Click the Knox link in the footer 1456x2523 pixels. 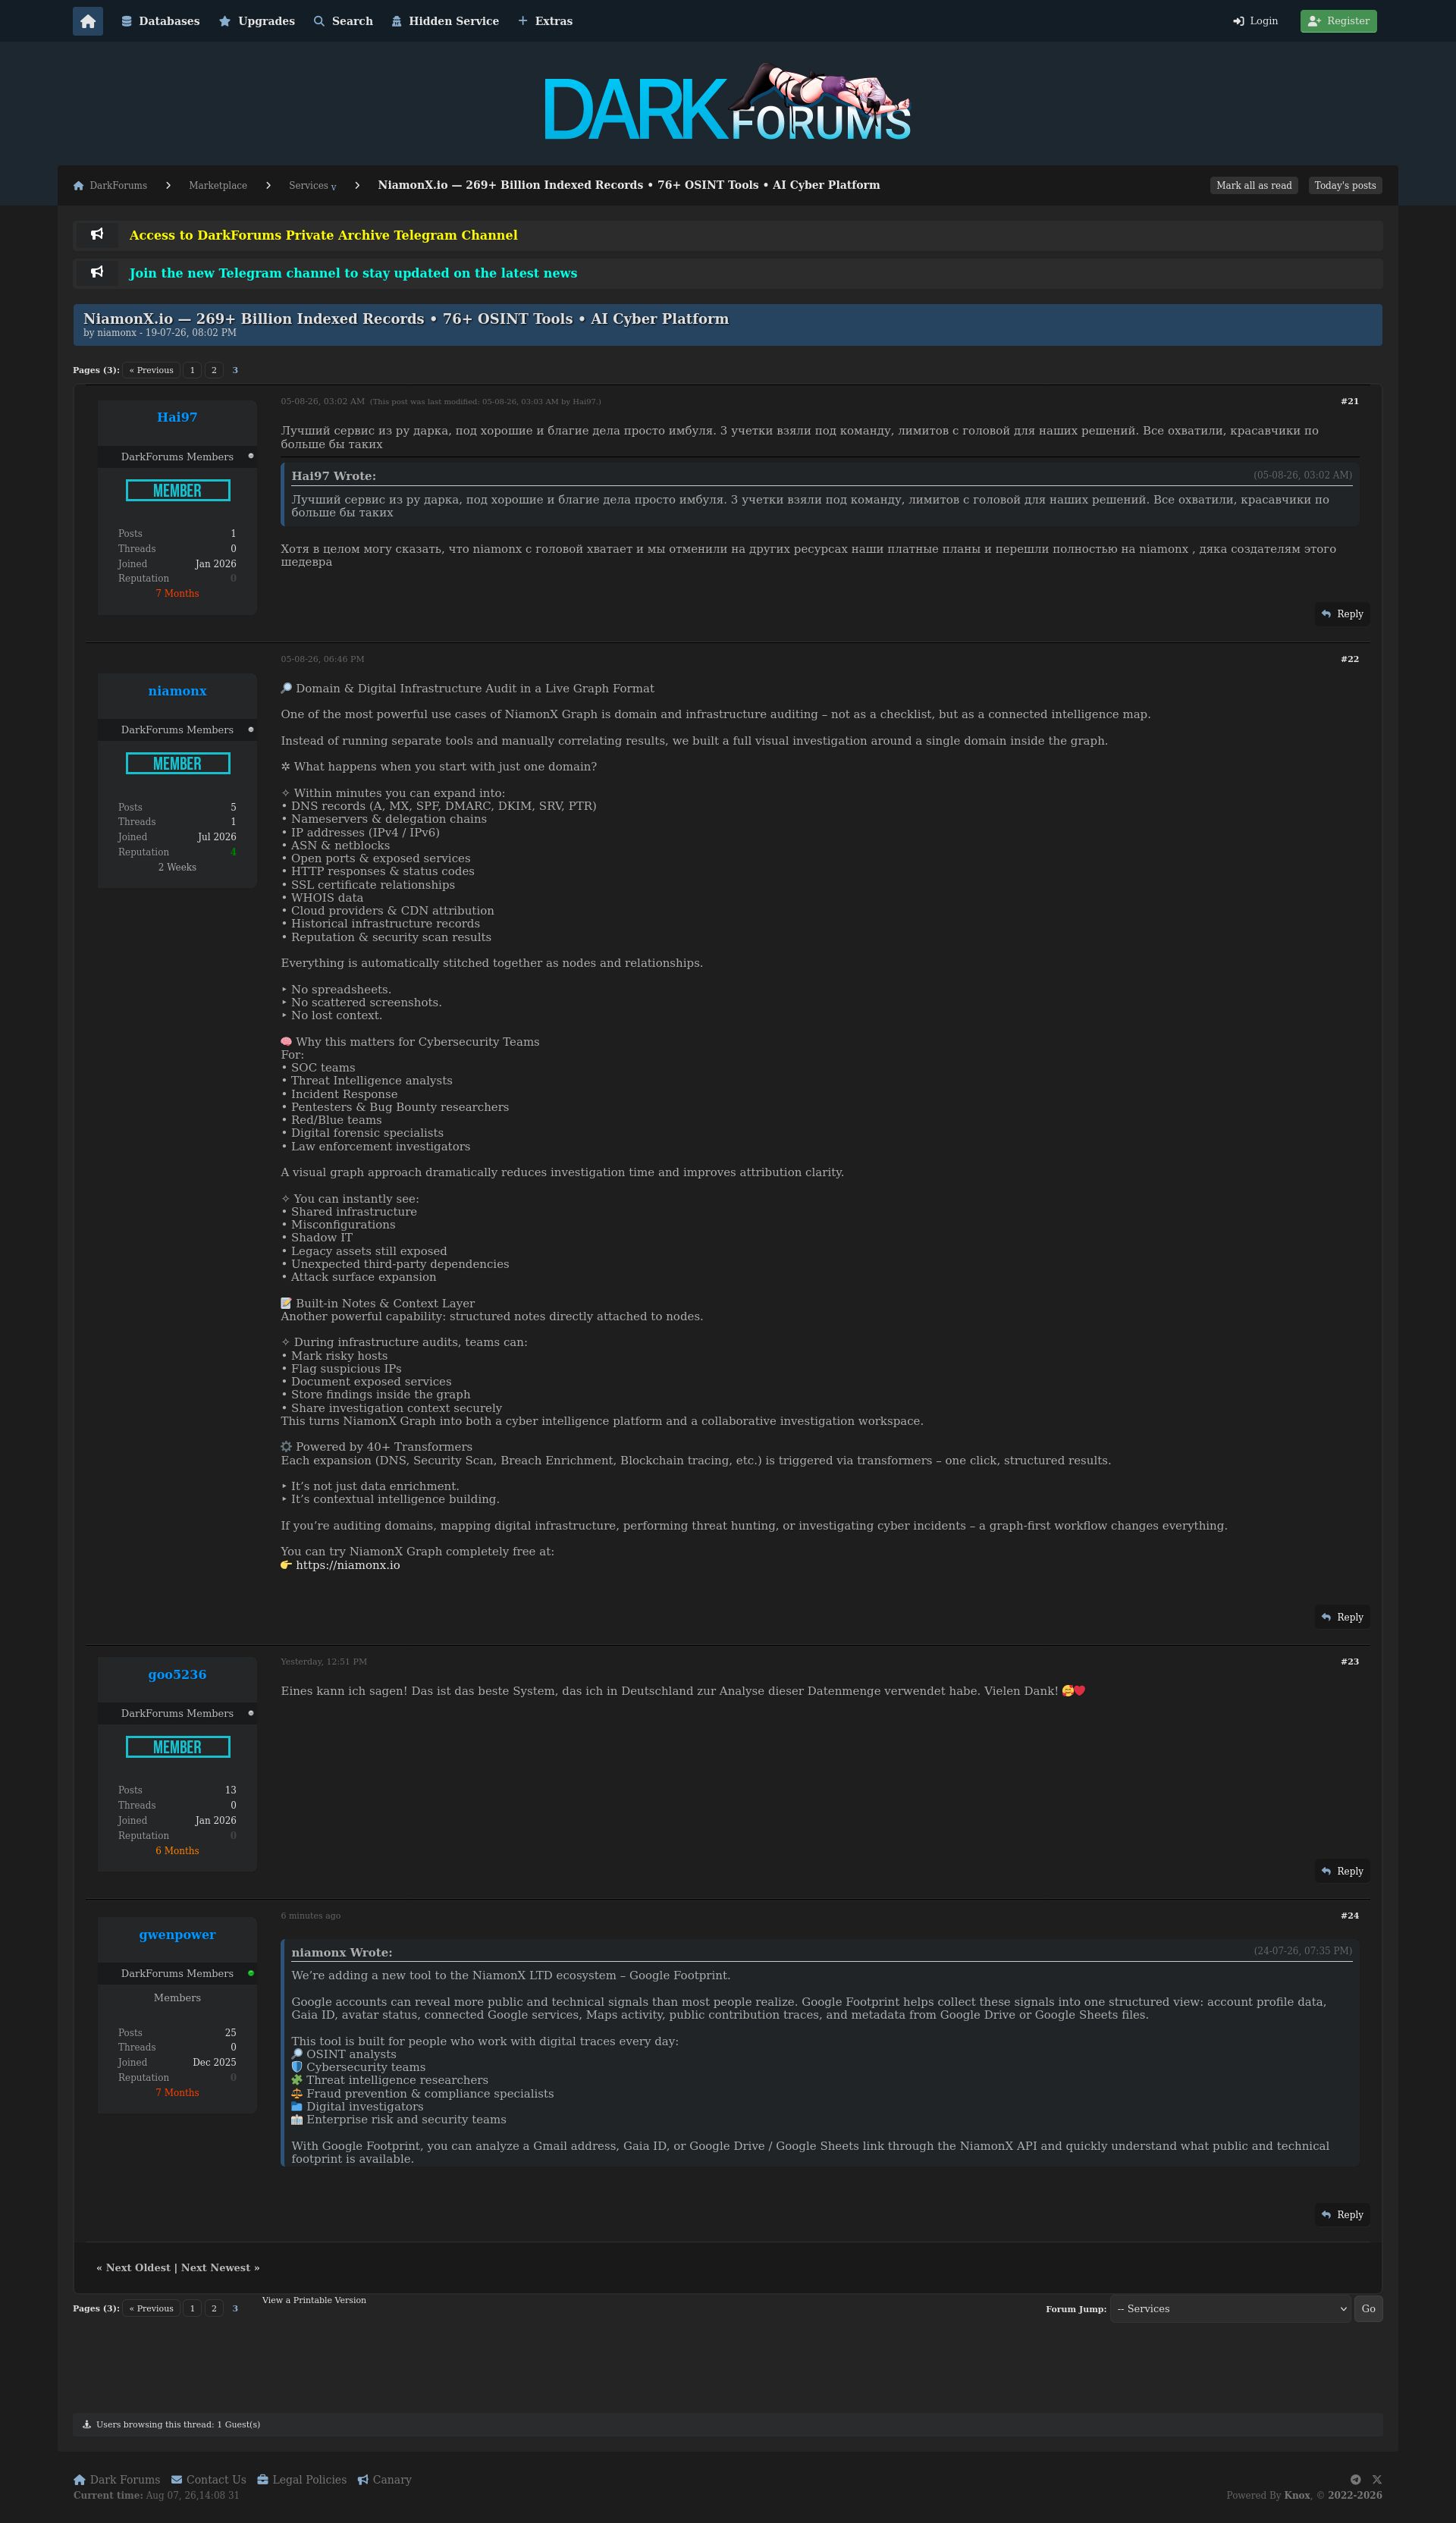[1297, 2496]
